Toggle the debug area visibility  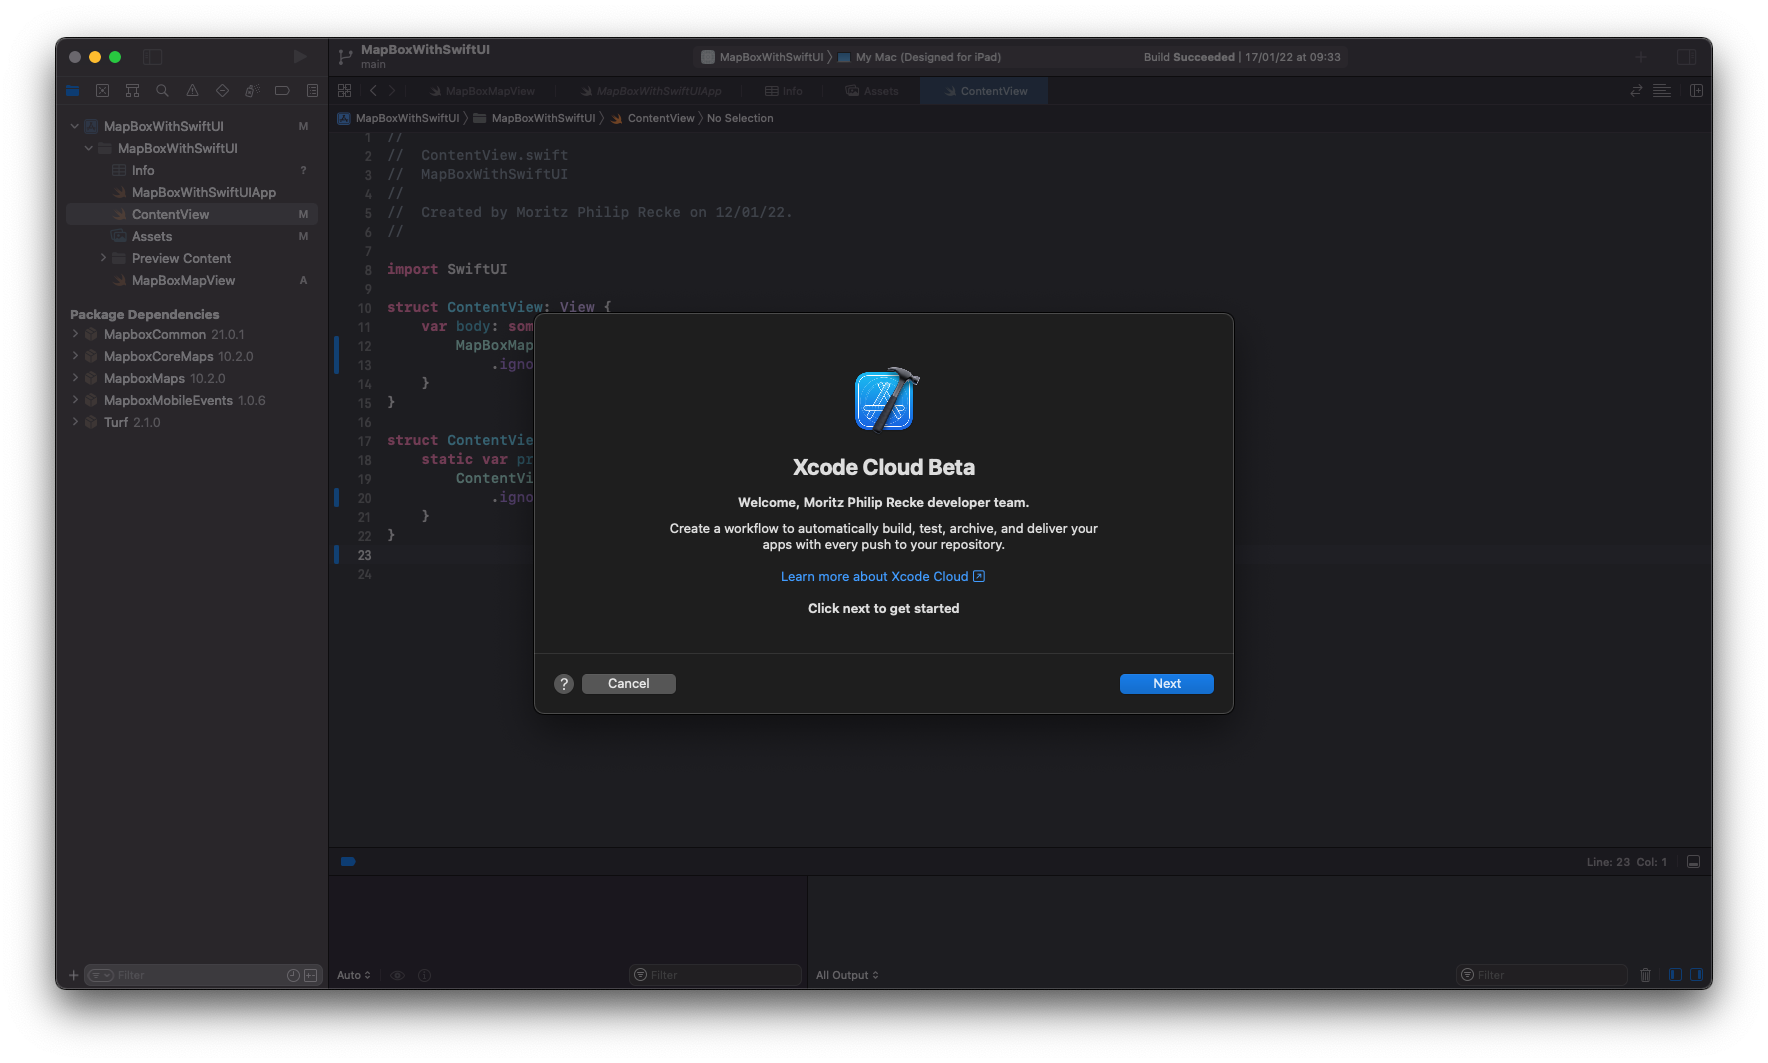[1694, 862]
